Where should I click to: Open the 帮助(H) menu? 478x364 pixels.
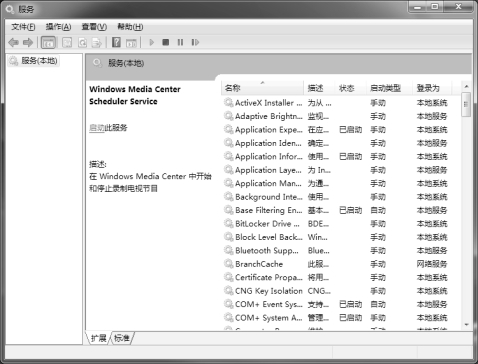click(x=130, y=27)
